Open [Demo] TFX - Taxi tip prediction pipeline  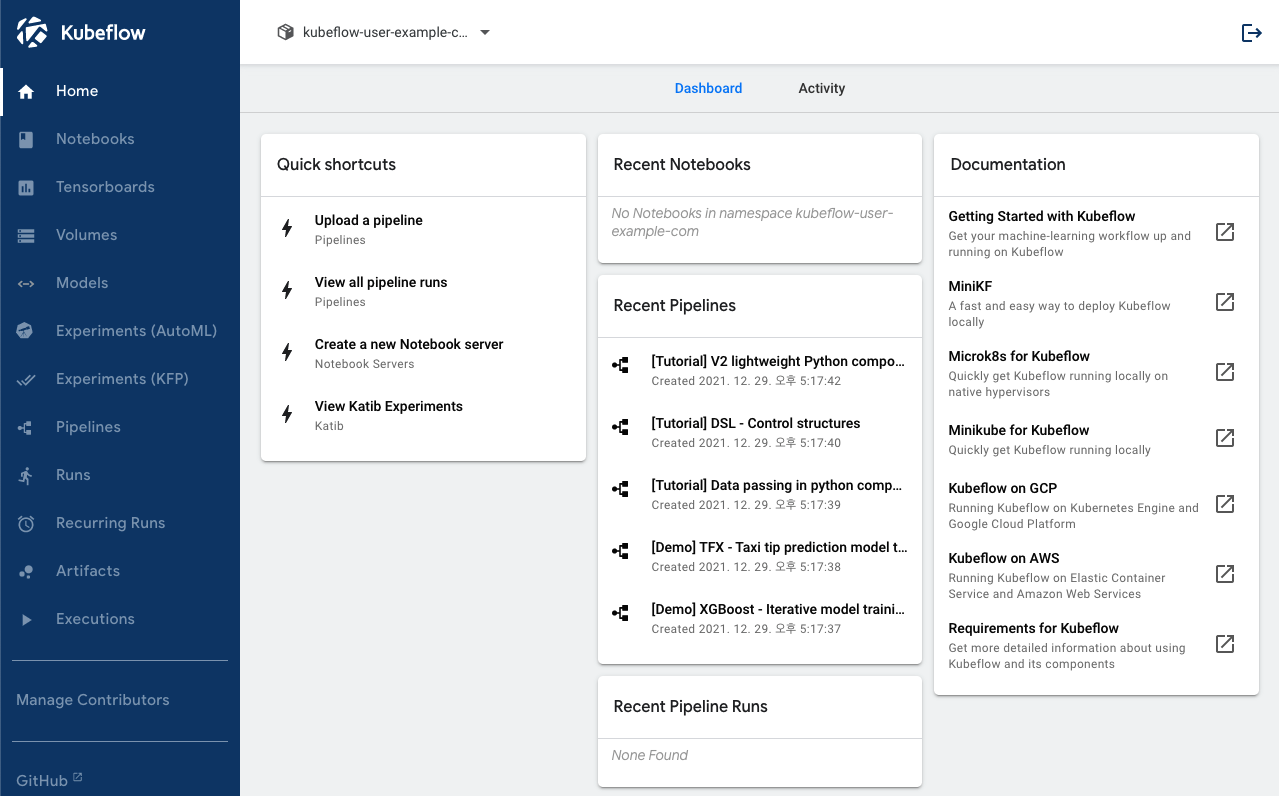[760, 556]
